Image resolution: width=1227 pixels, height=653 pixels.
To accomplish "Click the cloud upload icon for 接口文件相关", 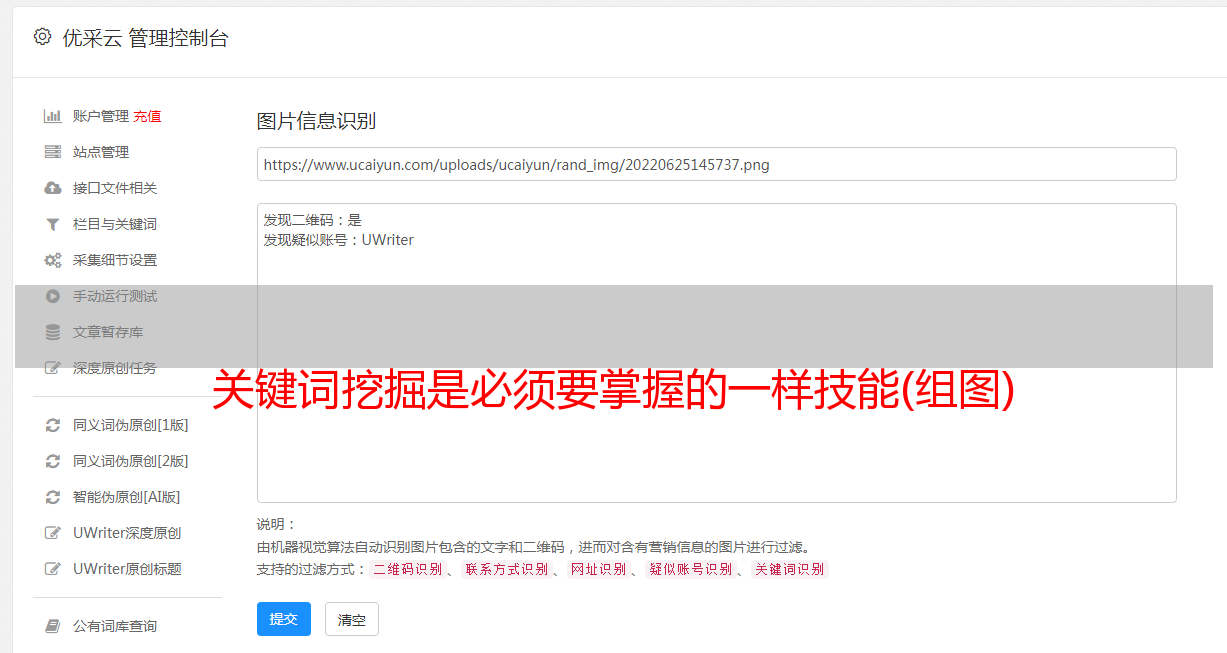I will point(53,188).
